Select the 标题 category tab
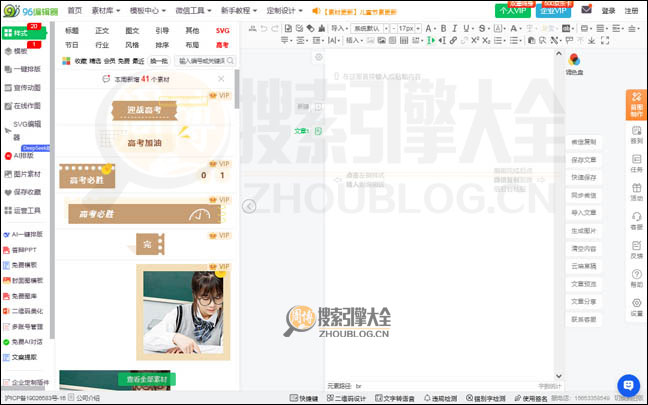Image resolution: width=648 pixels, height=405 pixels. (72, 31)
